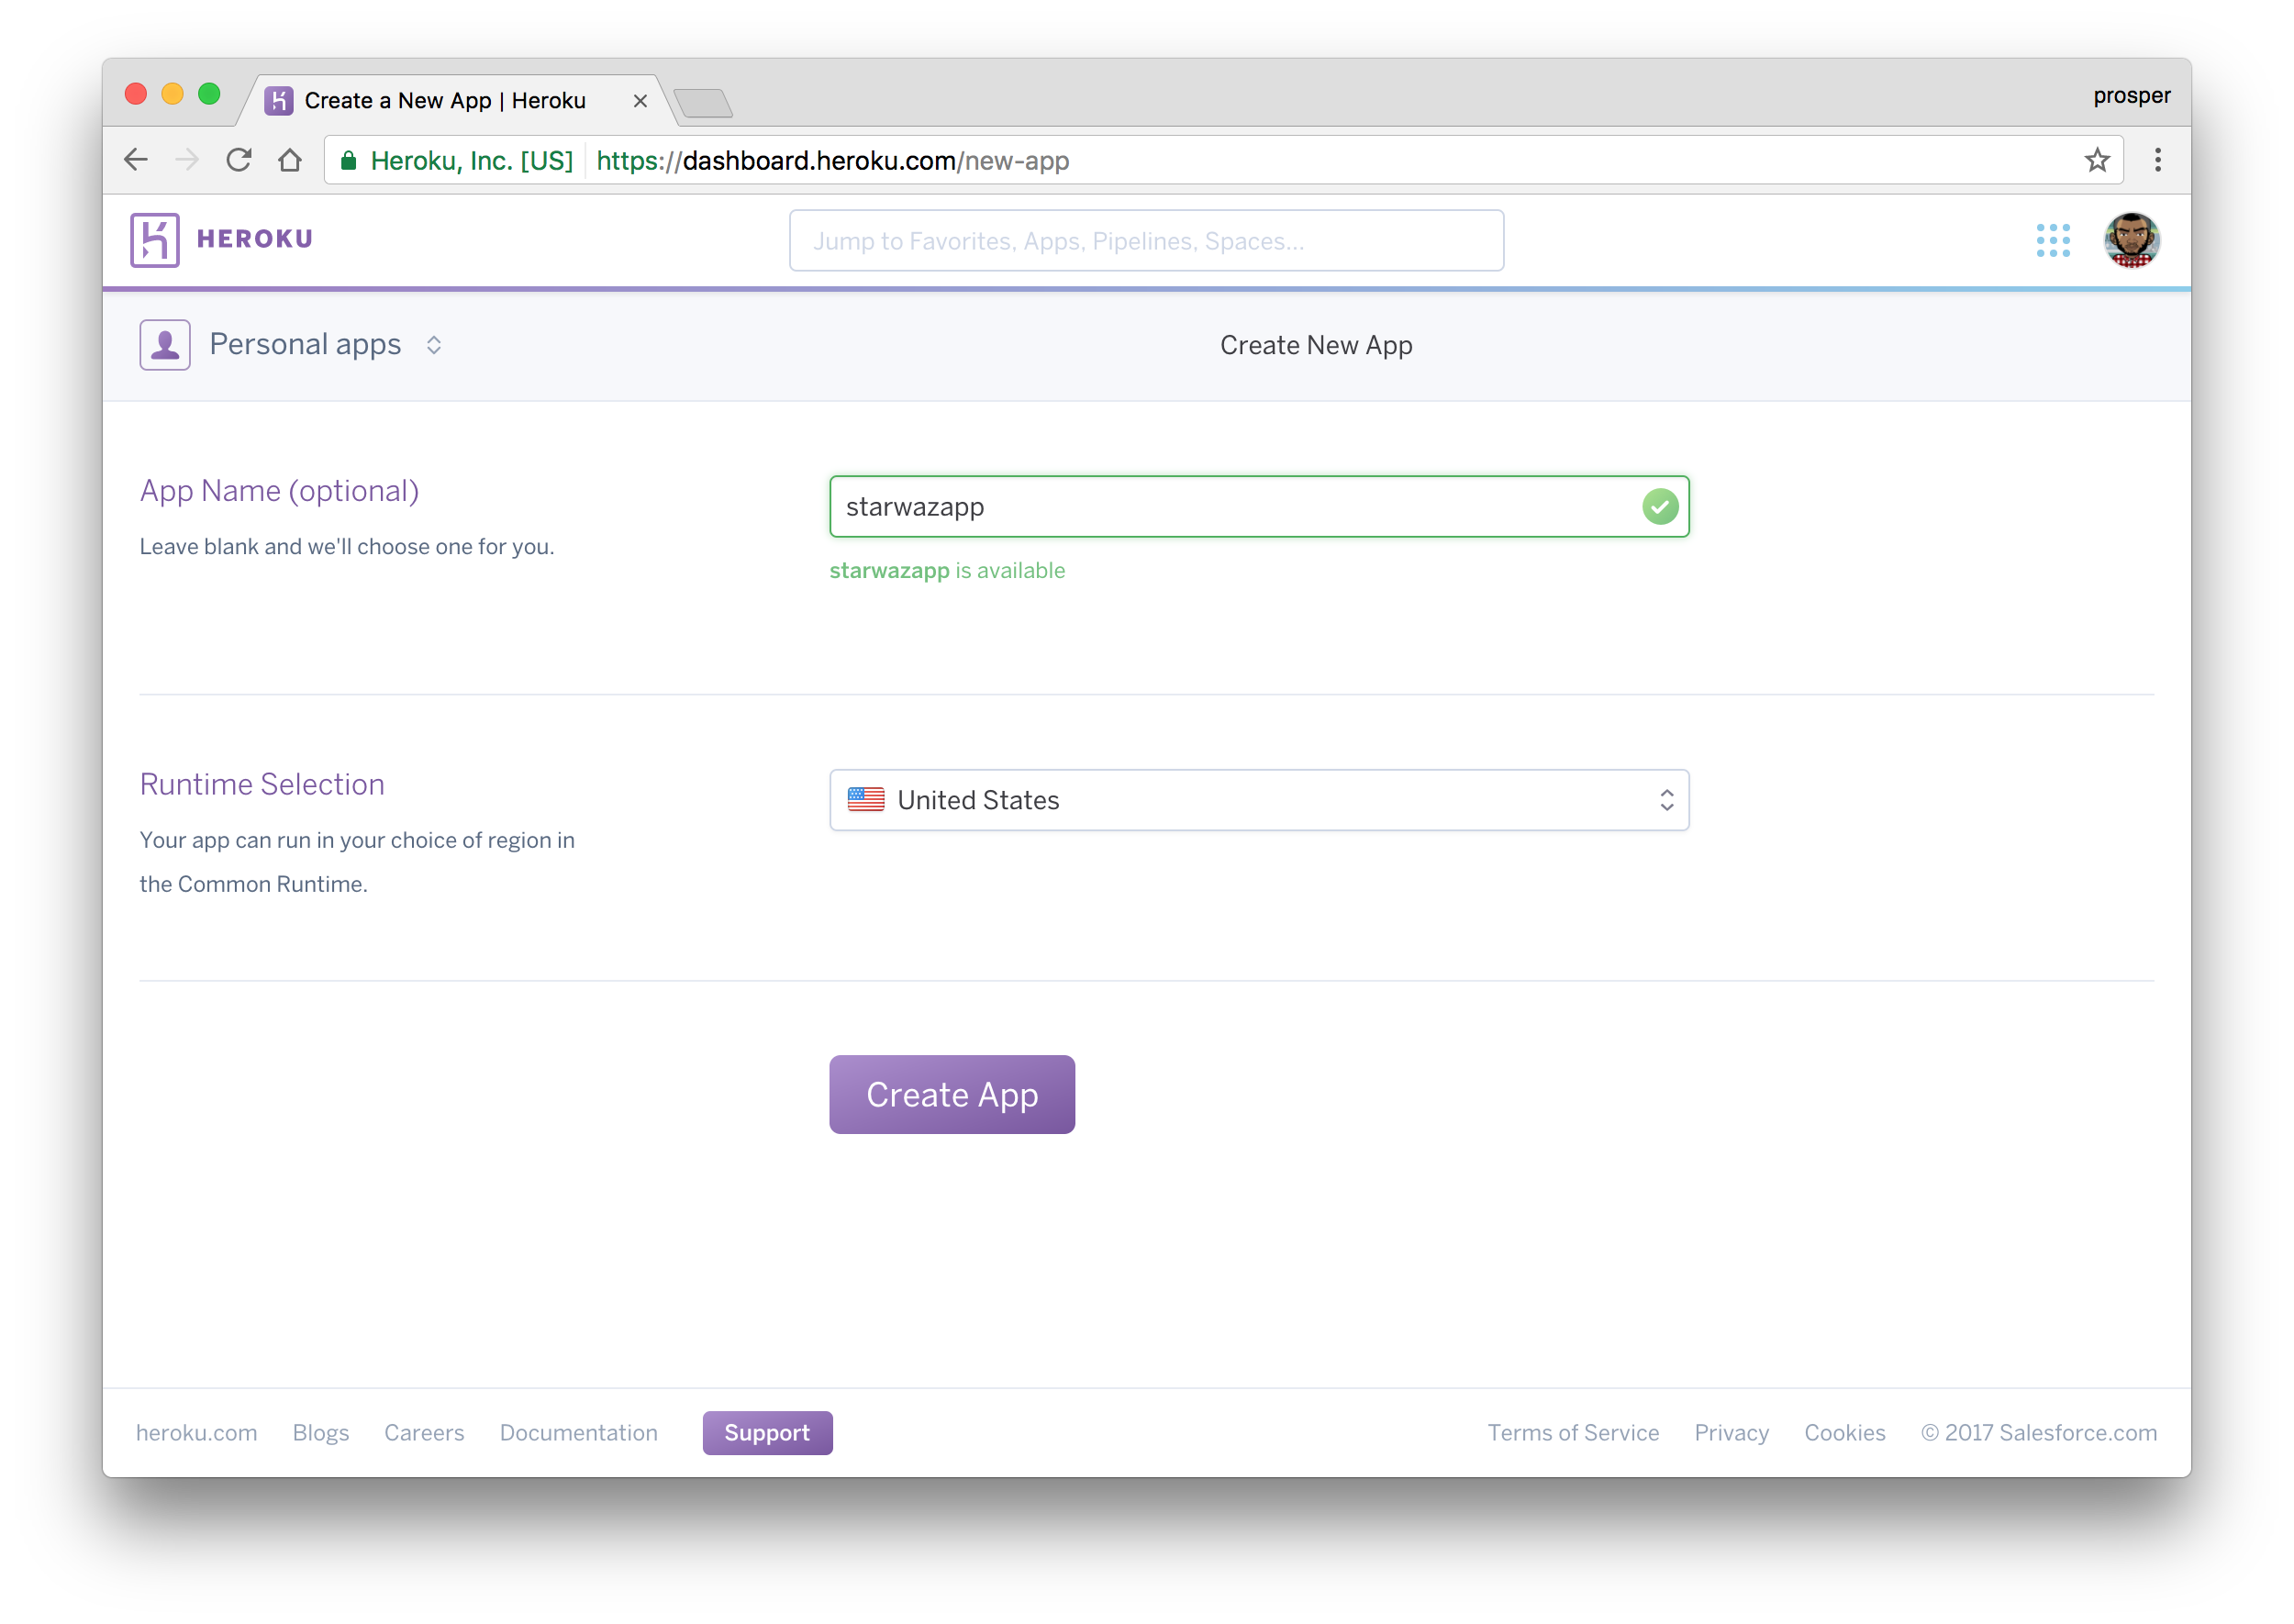Open the nine-dot apps grid menu
Viewport: 2294px width, 1624px height.
click(x=2053, y=240)
